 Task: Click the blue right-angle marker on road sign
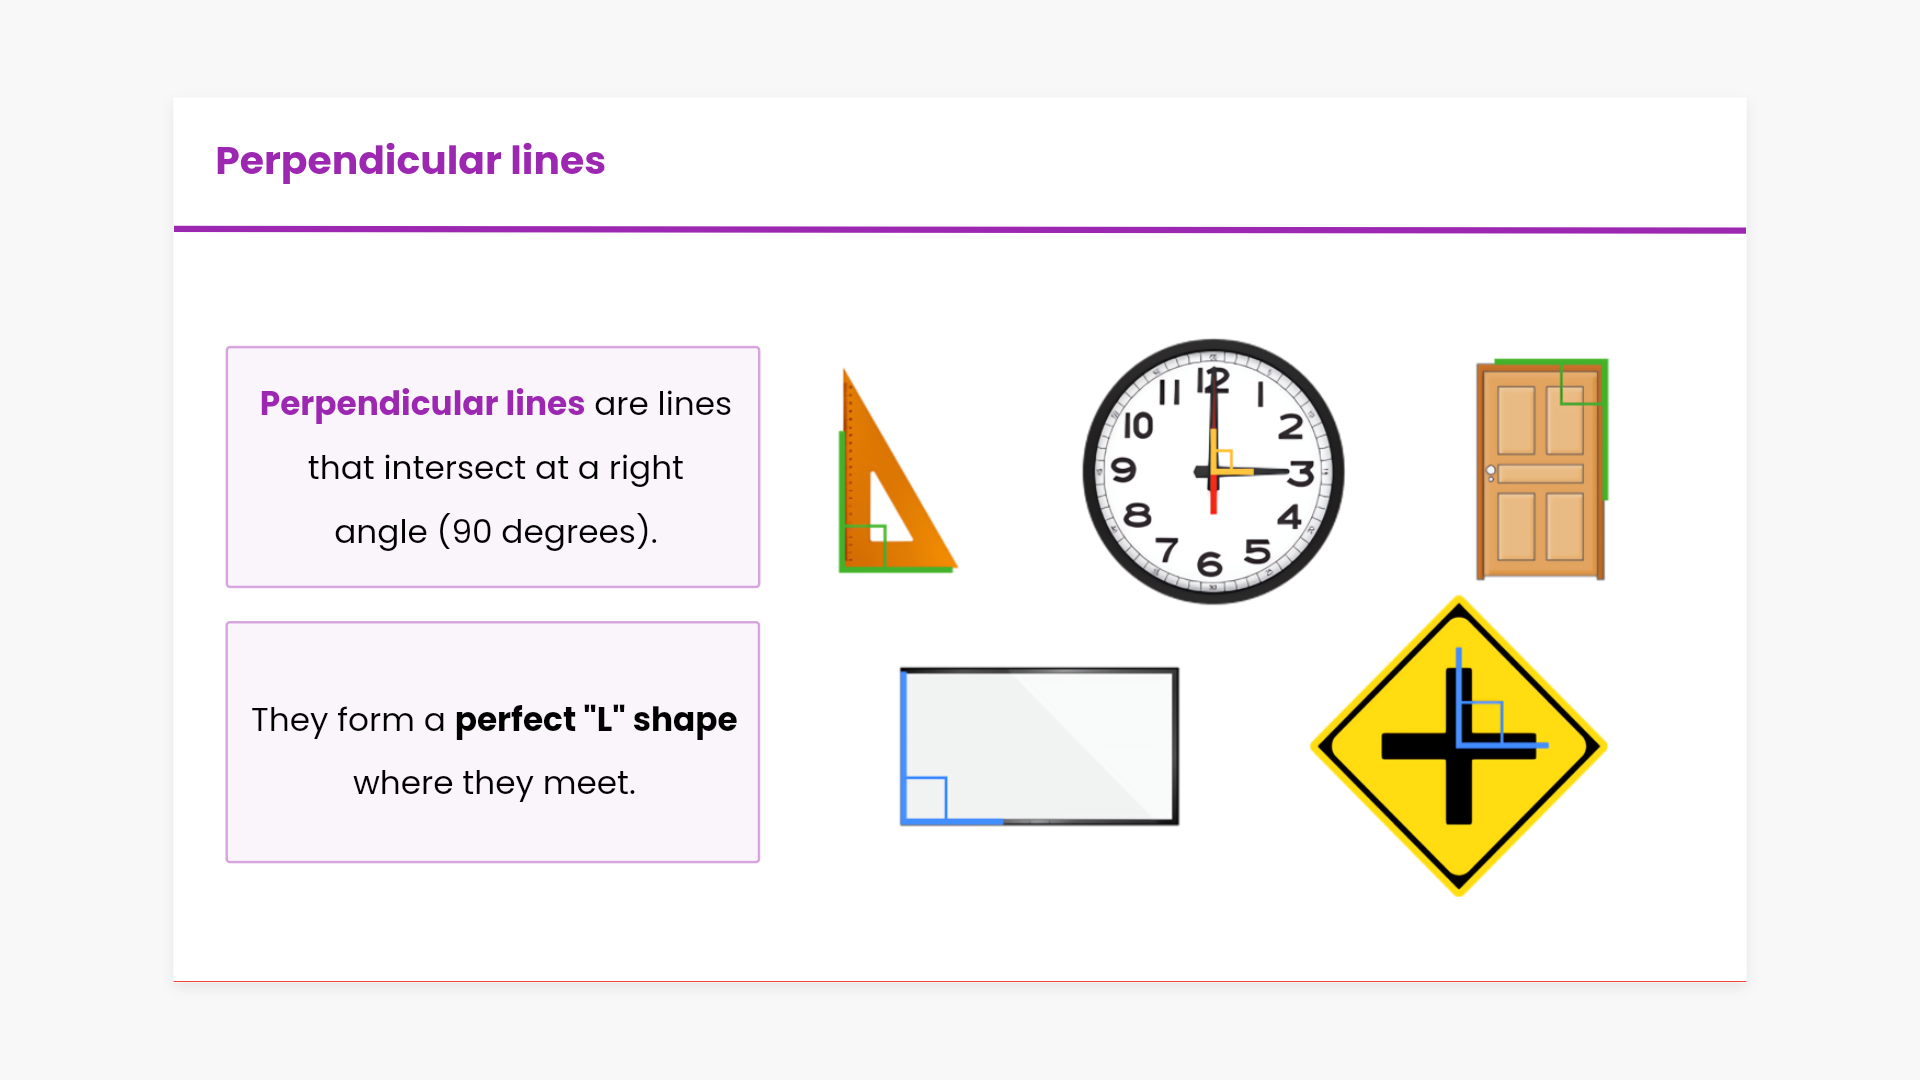(1481, 722)
